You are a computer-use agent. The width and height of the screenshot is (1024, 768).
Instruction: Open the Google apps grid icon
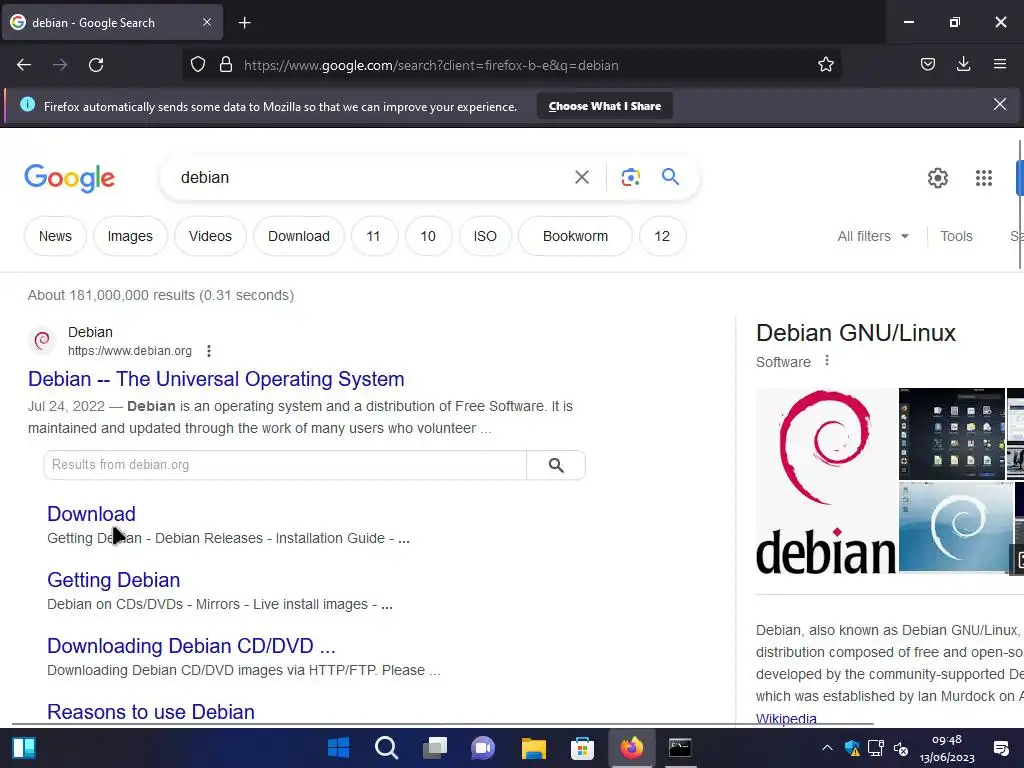coord(984,178)
